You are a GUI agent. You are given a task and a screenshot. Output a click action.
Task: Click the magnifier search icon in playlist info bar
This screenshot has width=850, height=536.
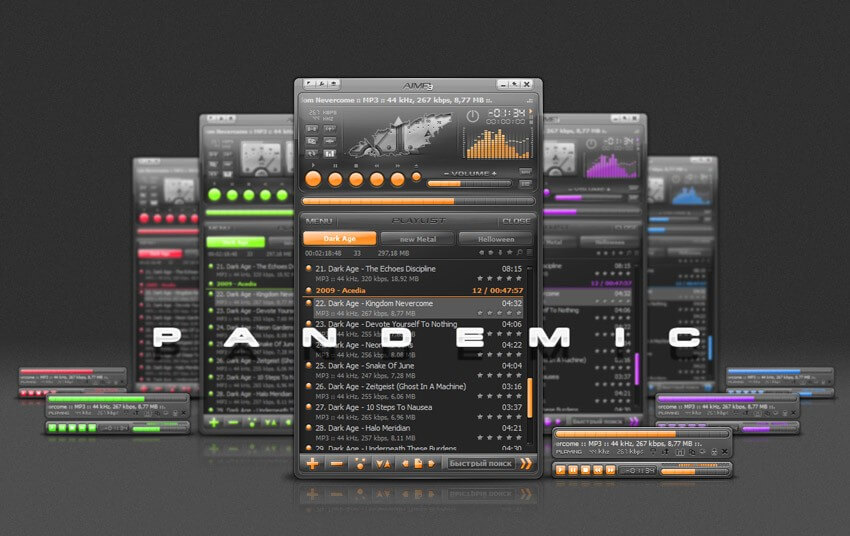tap(519, 253)
